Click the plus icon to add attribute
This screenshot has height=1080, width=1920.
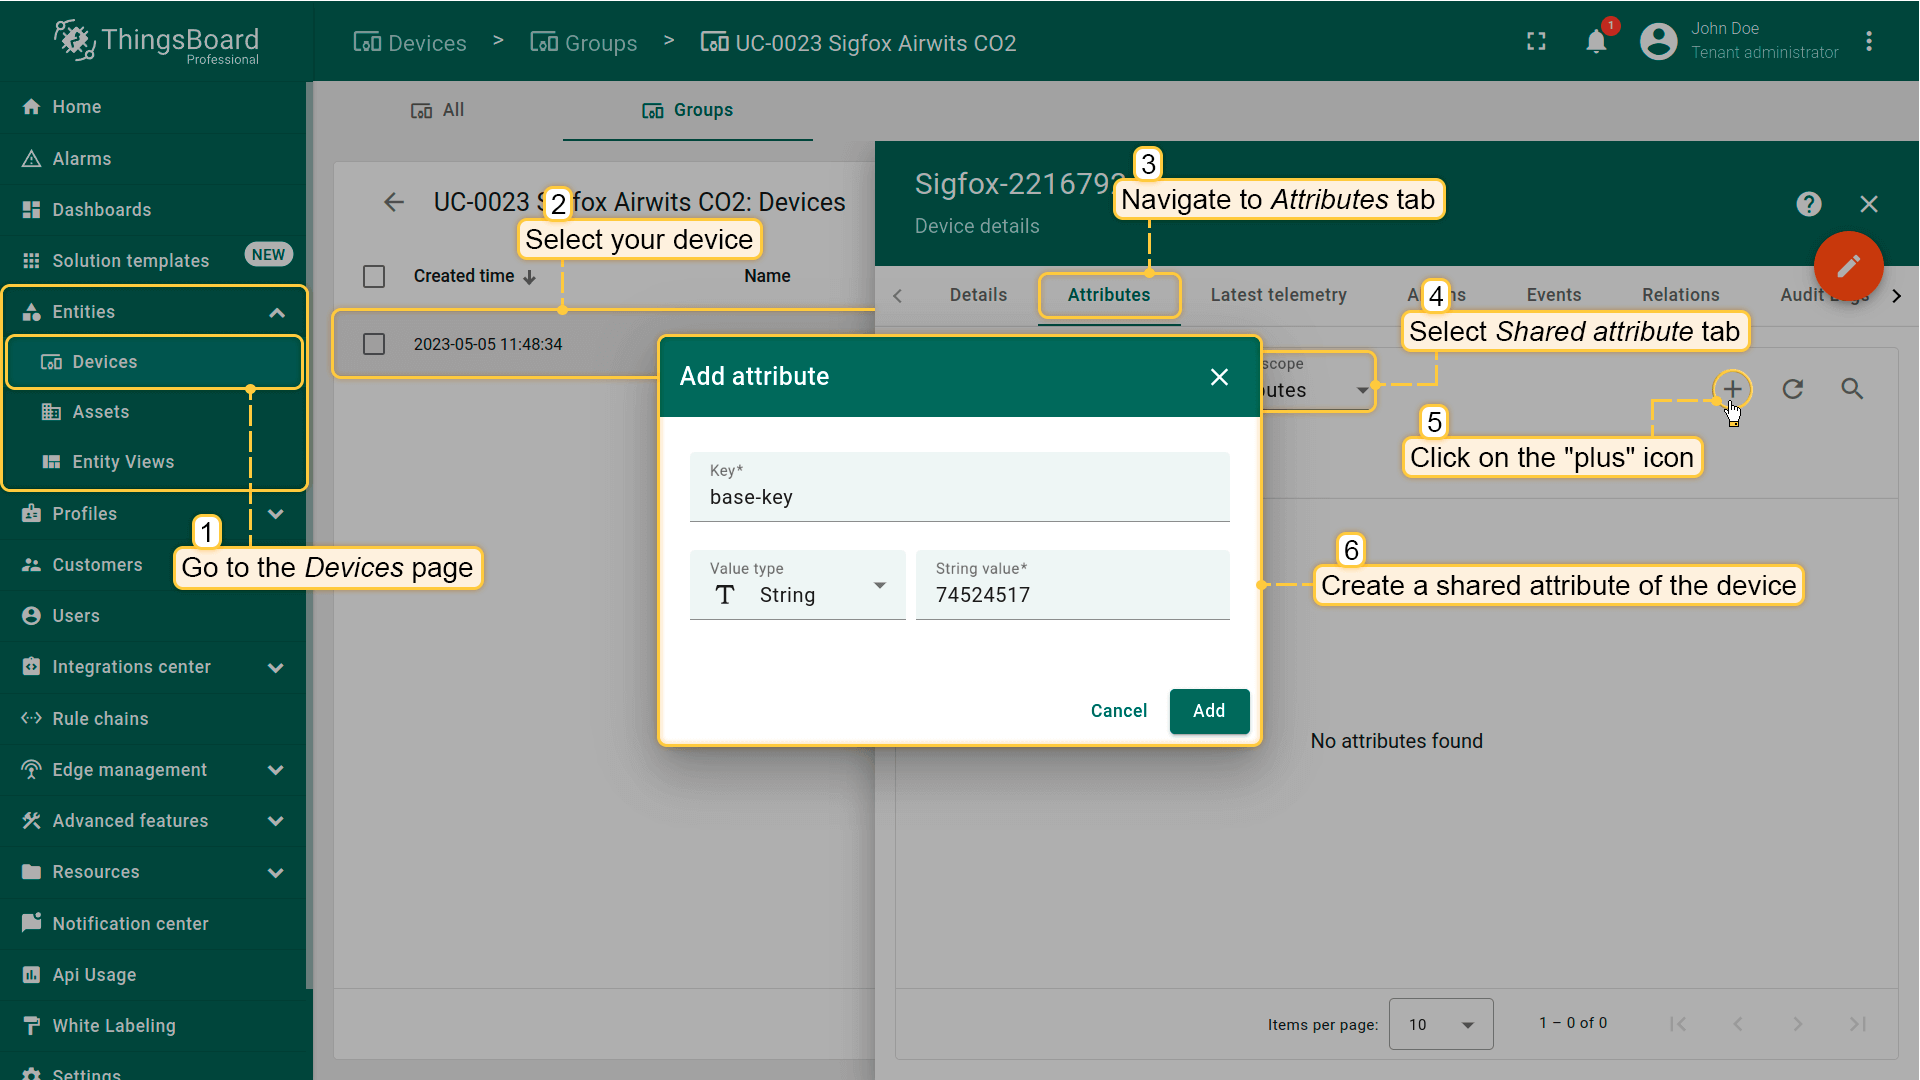pos(1732,389)
